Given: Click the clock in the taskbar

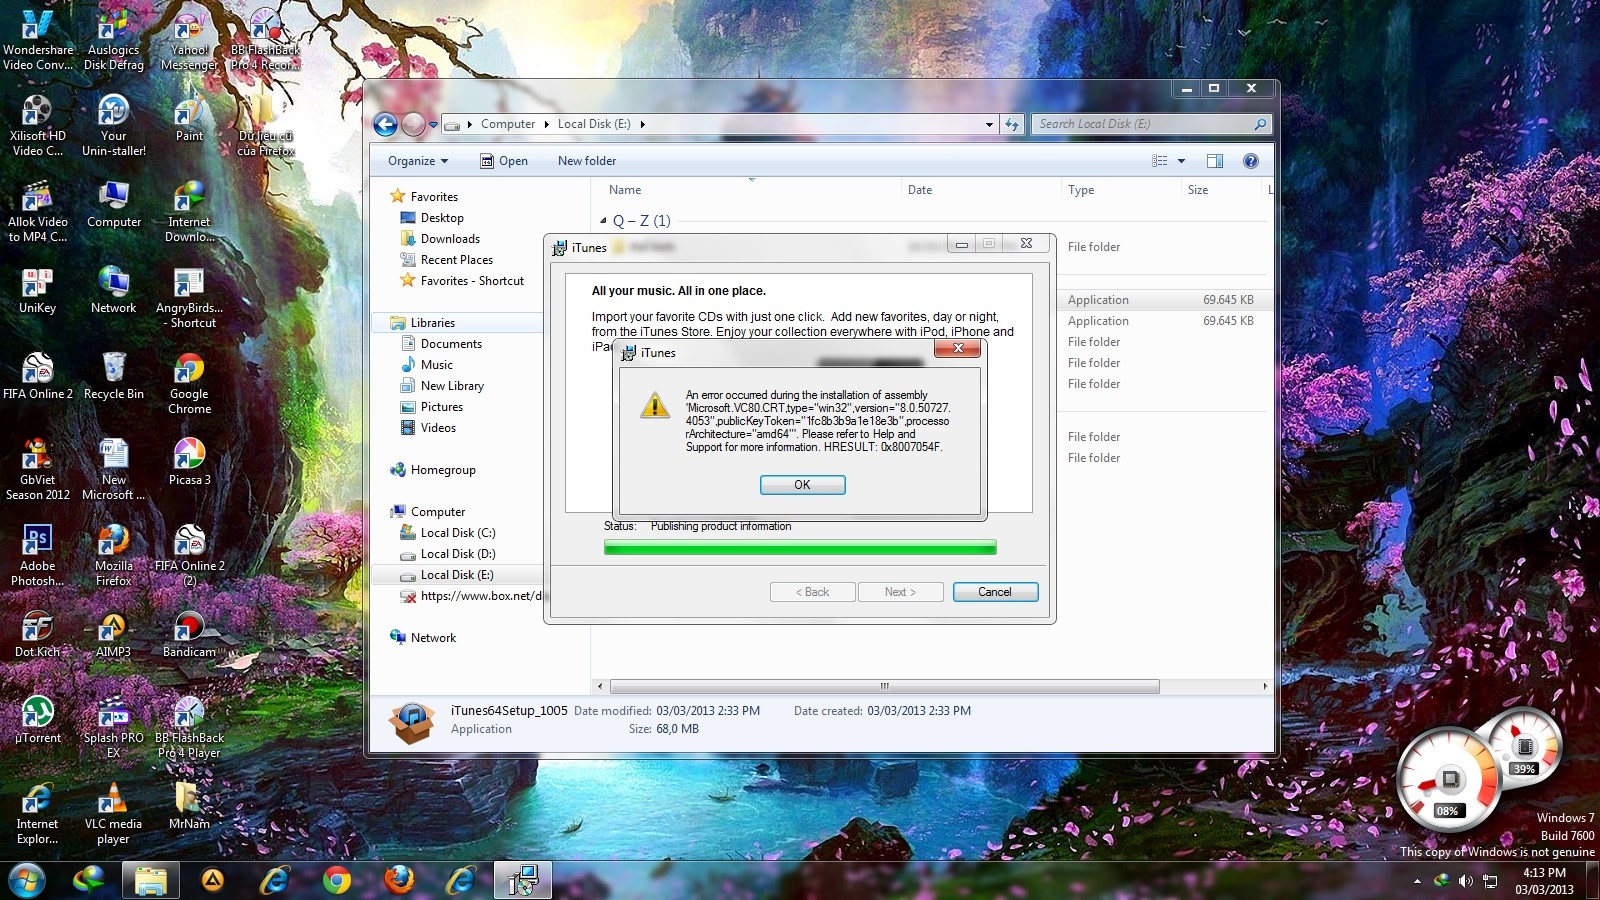Looking at the screenshot, I should click(1544, 881).
